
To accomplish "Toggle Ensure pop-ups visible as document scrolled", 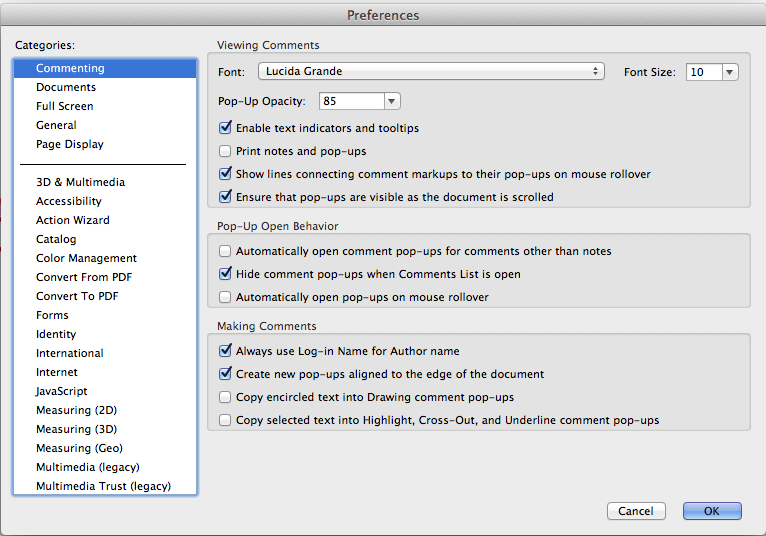I will click(225, 197).
